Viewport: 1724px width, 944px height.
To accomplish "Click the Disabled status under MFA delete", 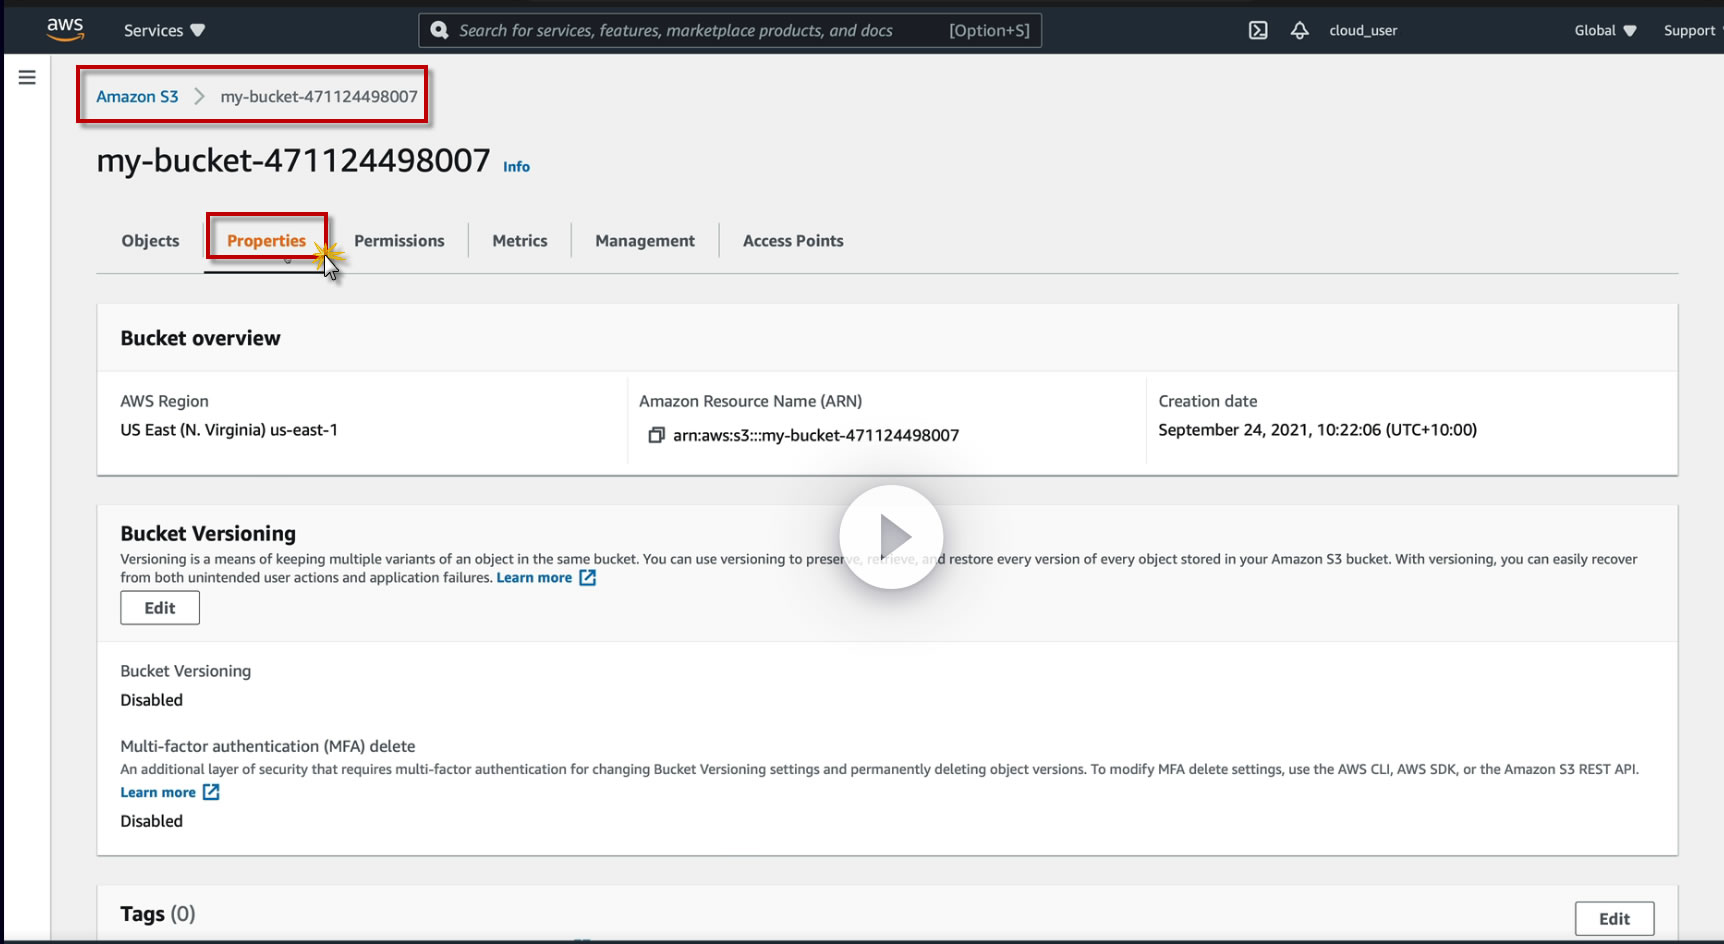I will pyautogui.click(x=152, y=821).
